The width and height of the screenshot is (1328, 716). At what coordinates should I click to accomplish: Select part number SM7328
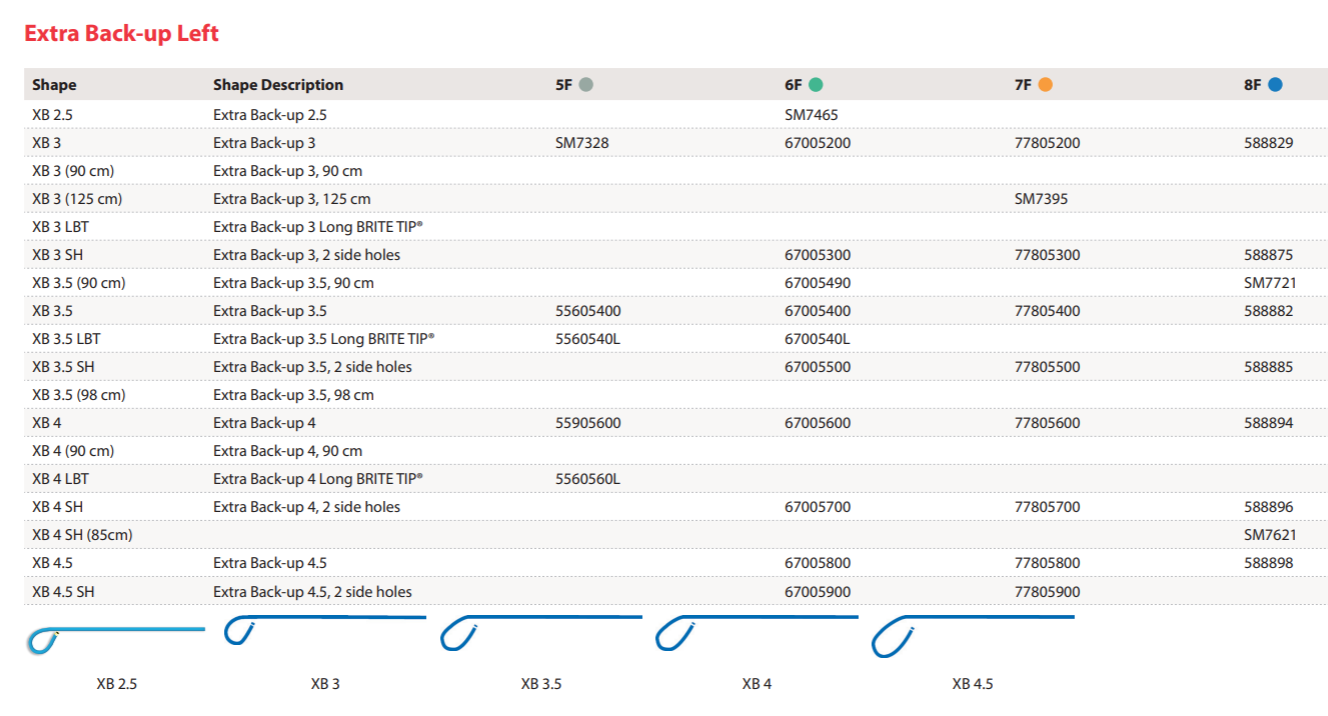[x=582, y=143]
